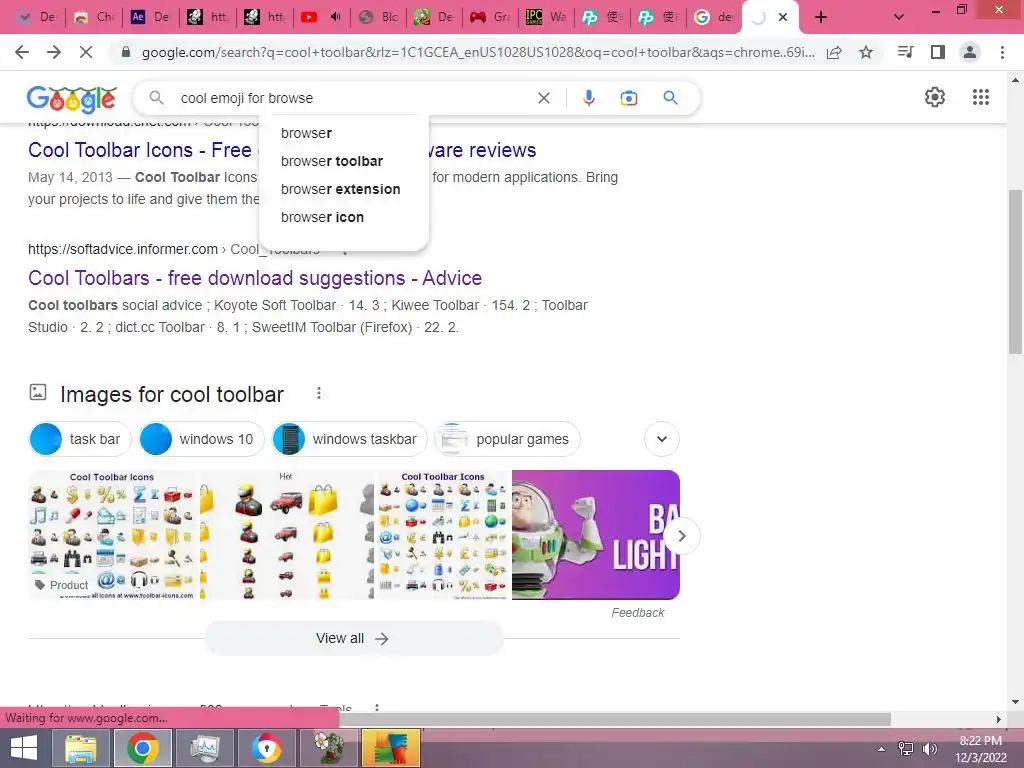Open the media control icon

pos(905,52)
